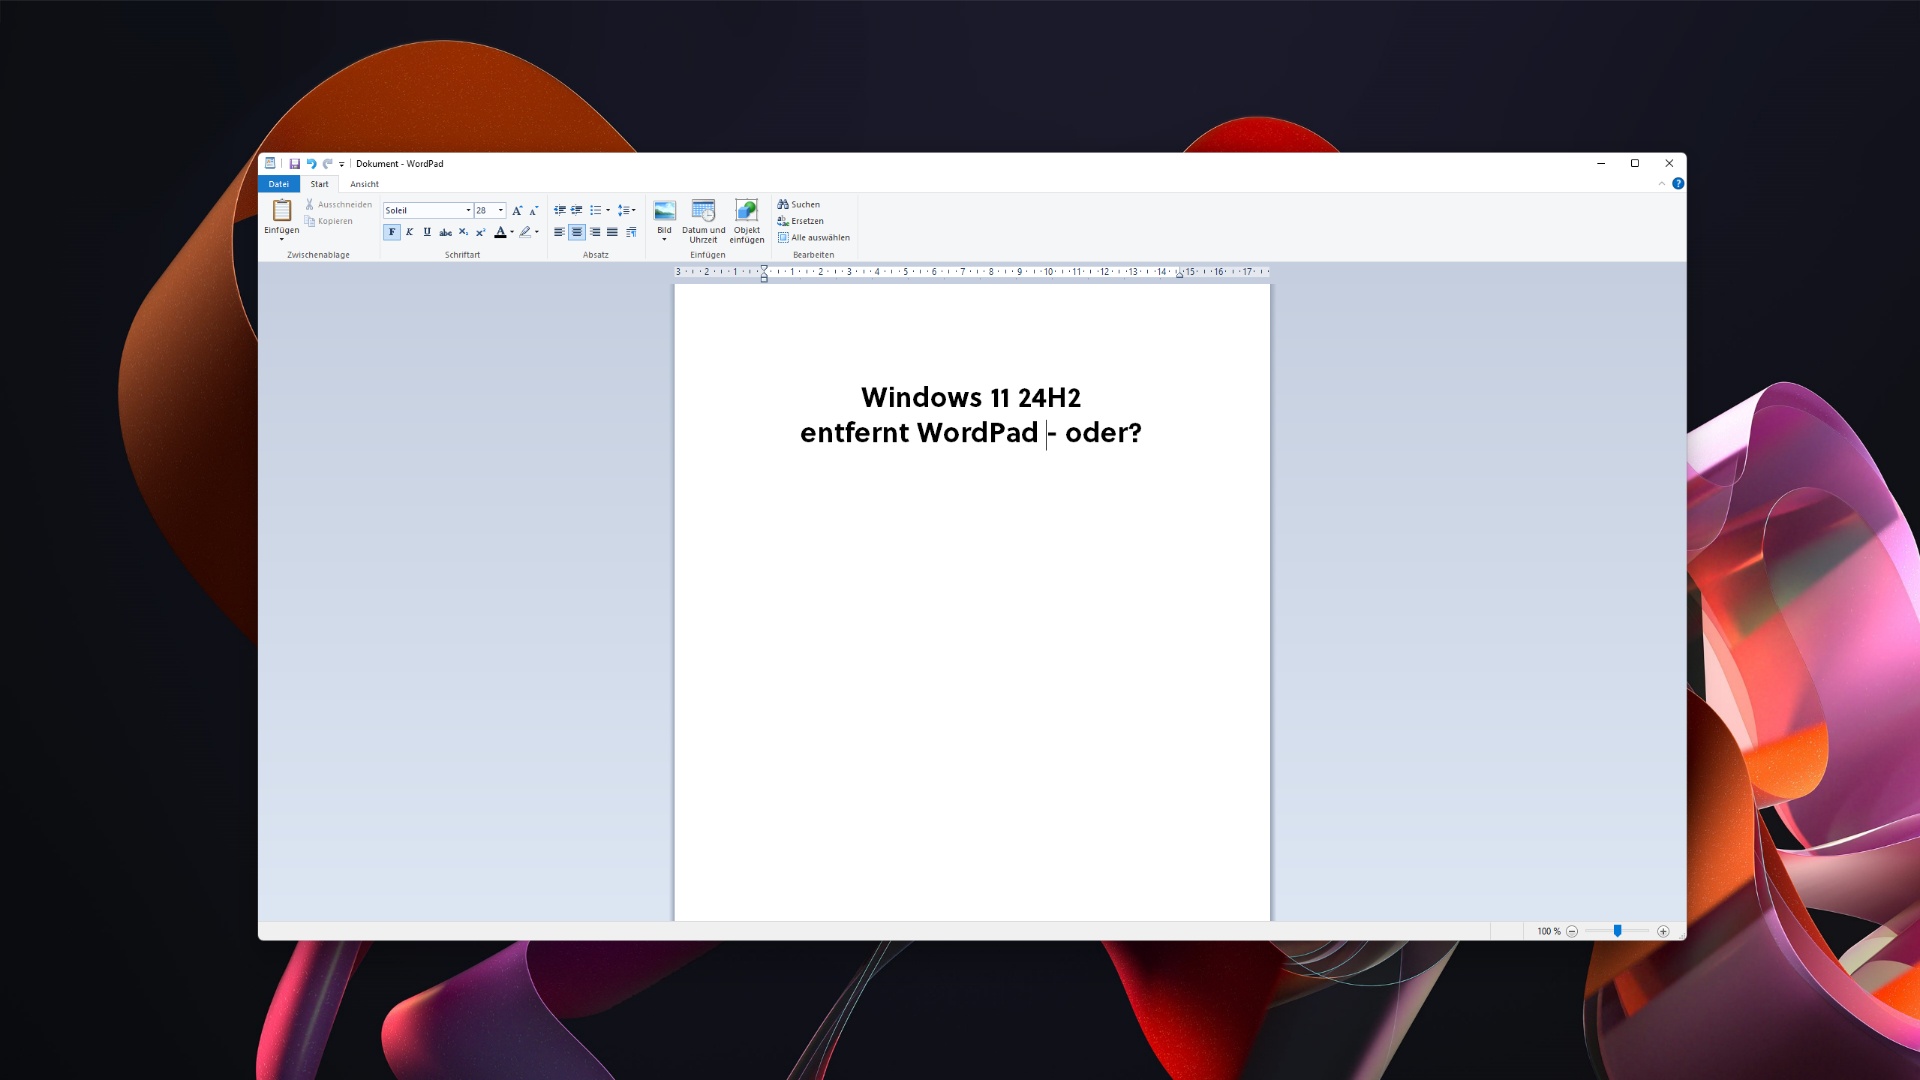Click the Save icon in quick access toolbar
The image size is (1920, 1080).
(294, 164)
